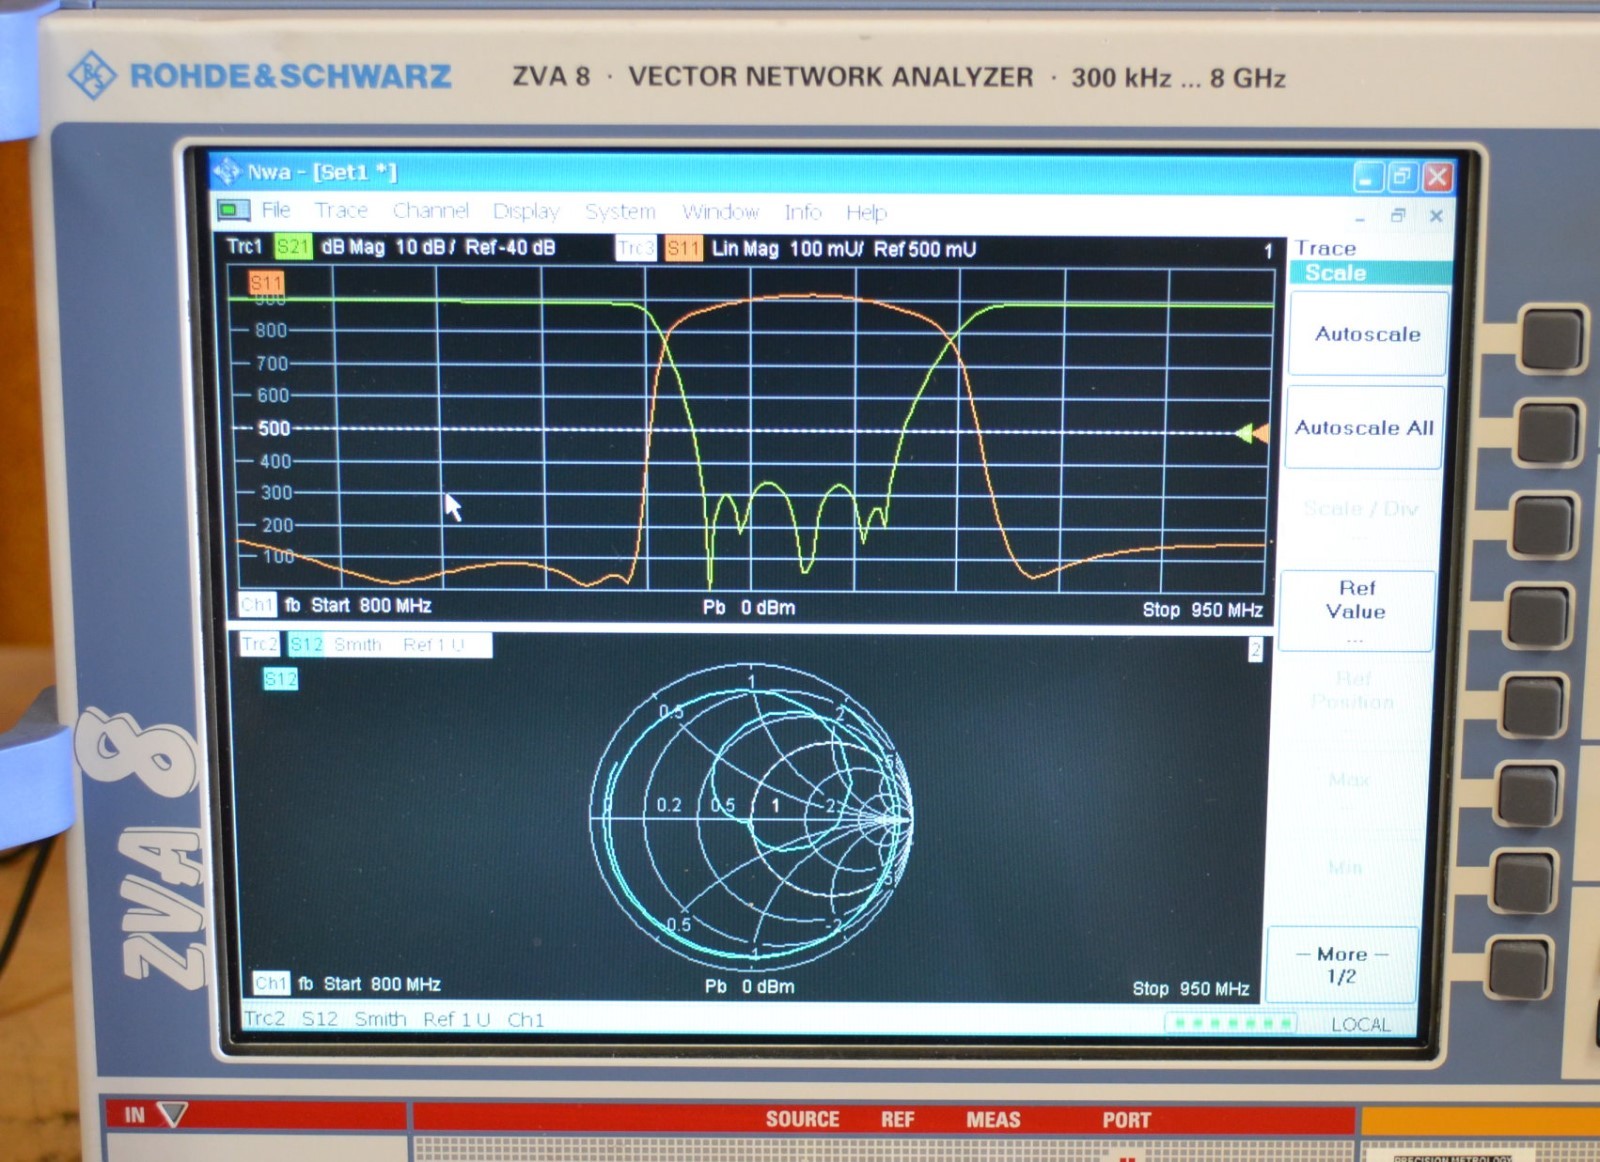The height and width of the screenshot is (1162, 1600).
Task: Click the green instrument status icon beside File
Action: pyautogui.click(x=232, y=211)
